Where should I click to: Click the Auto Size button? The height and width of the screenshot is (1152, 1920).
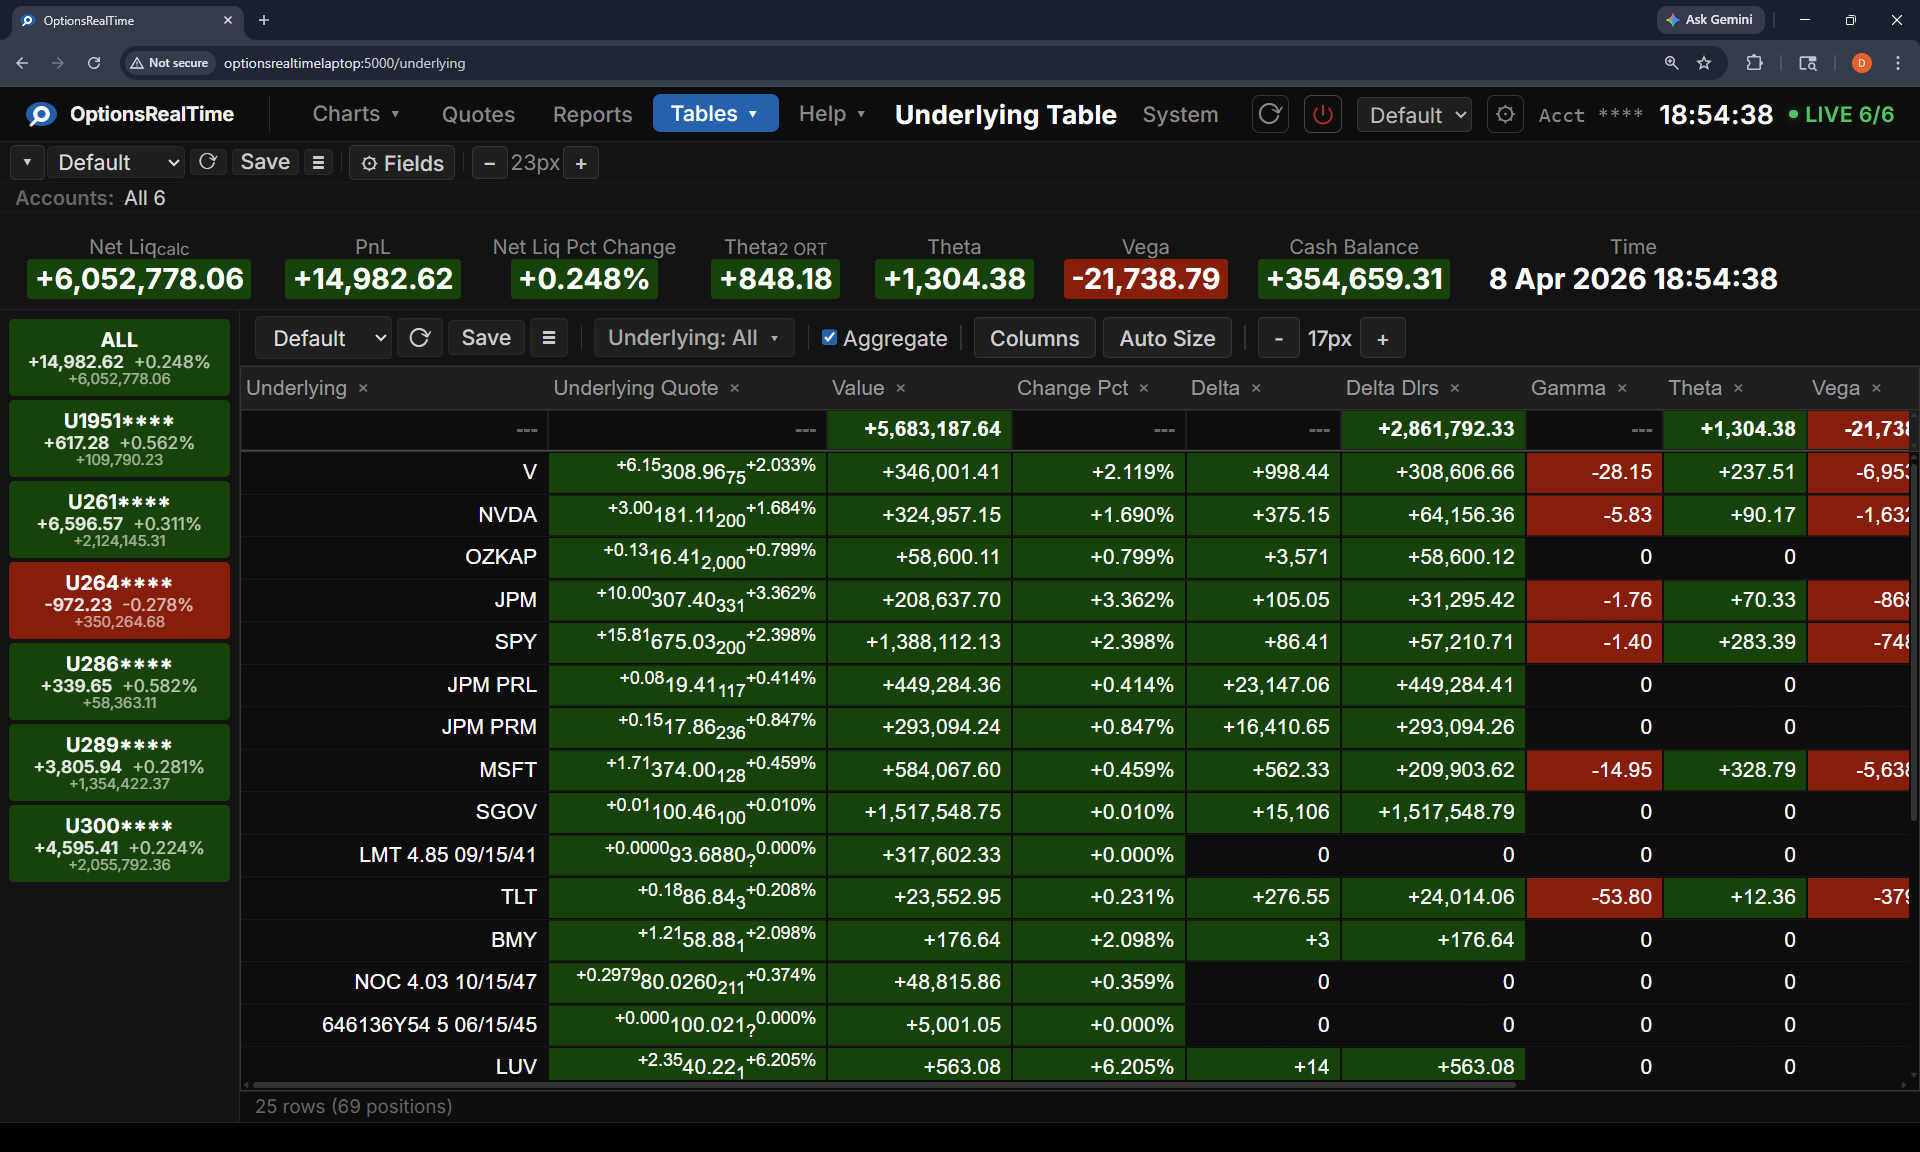1167,338
